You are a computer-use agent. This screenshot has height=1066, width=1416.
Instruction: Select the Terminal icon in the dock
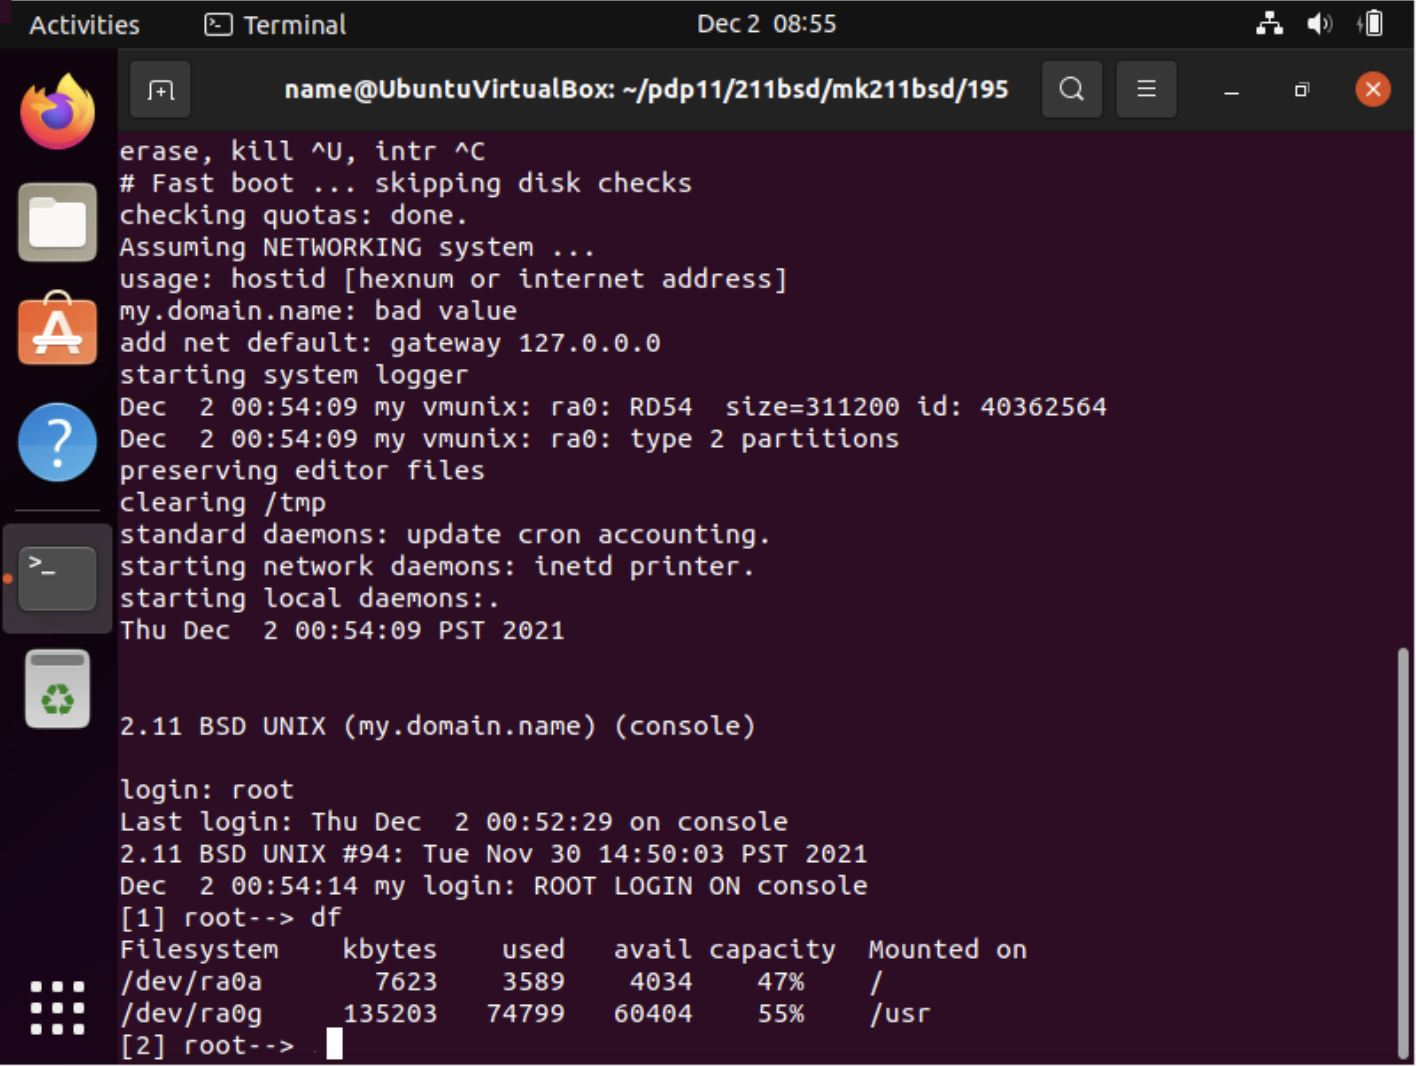58,578
